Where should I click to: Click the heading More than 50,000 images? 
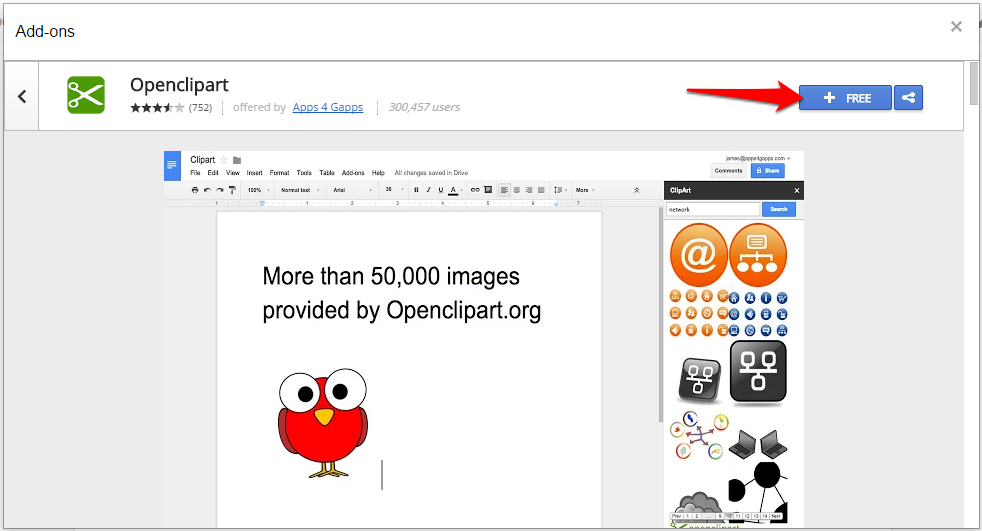click(x=391, y=276)
